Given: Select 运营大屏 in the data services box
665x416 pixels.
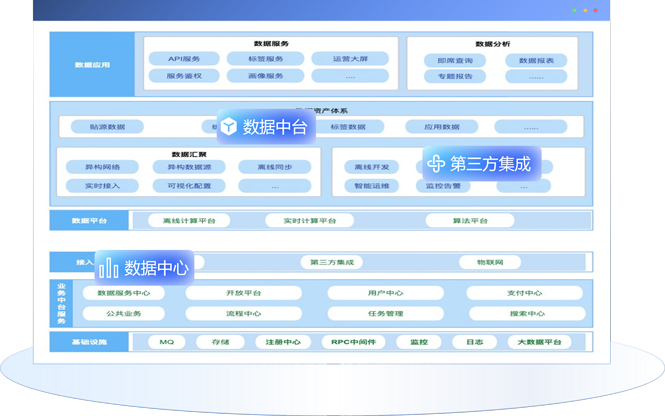Looking at the screenshot, I should pos(350,59).
